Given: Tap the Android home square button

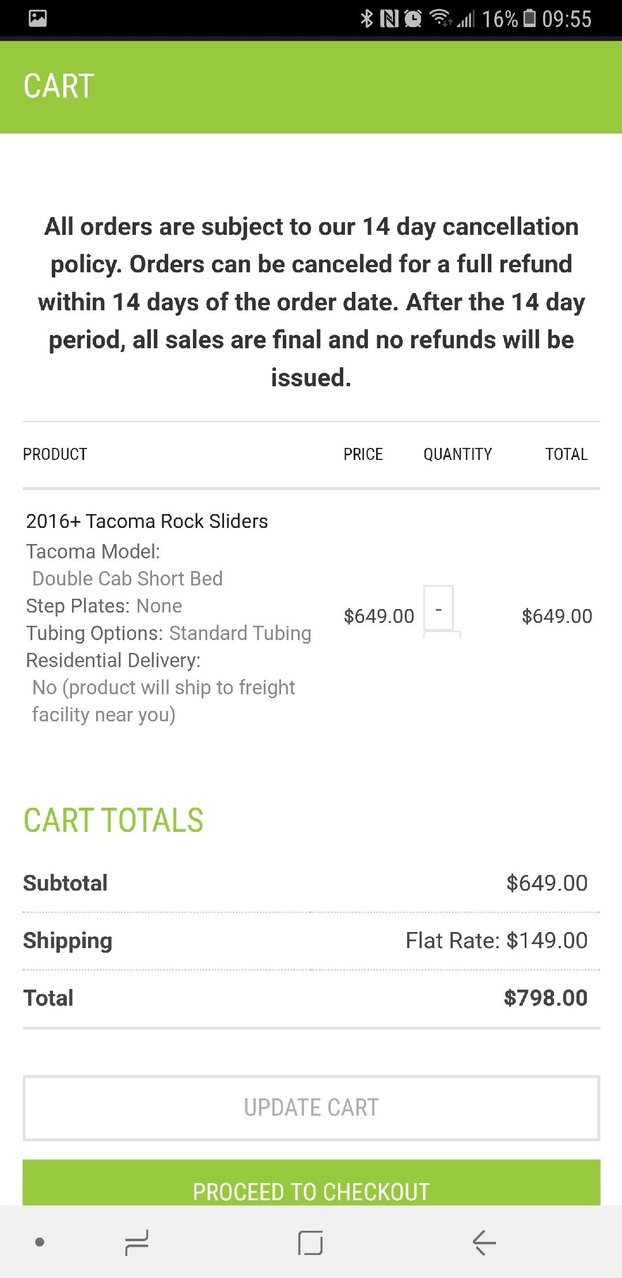Looking at the screenshot, I should pyautogui.click(x=311, y=1242).
